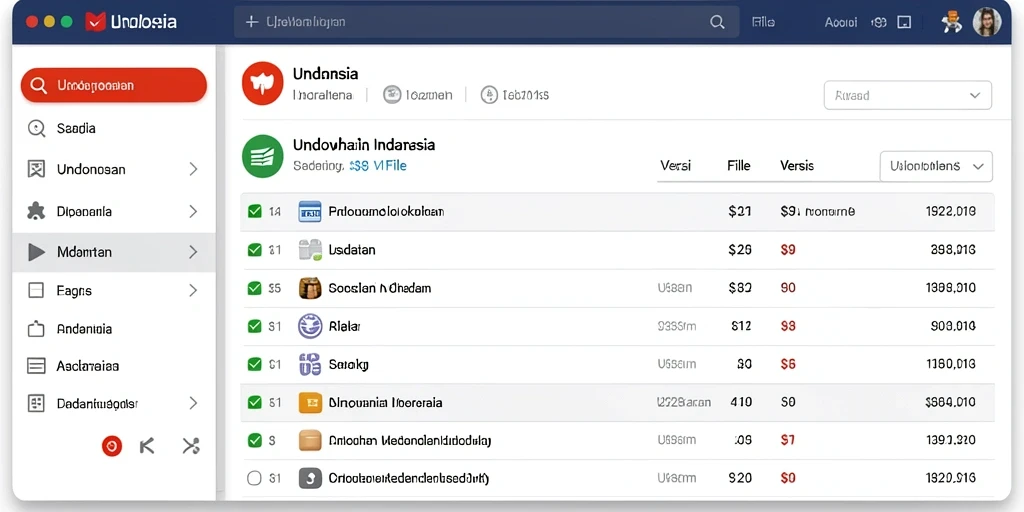Open the Ruraad dropdown at top right
The height and width of the screenshot is (512, 1024).
(x=908, y=95)
